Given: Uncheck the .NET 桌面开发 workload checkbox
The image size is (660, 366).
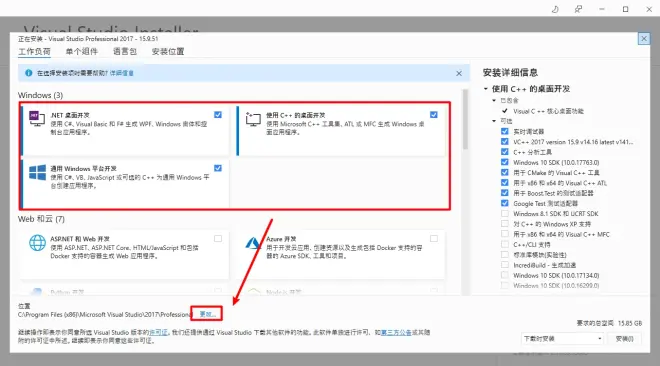Looking at the screenshot, I should click(x=218, y=114).
